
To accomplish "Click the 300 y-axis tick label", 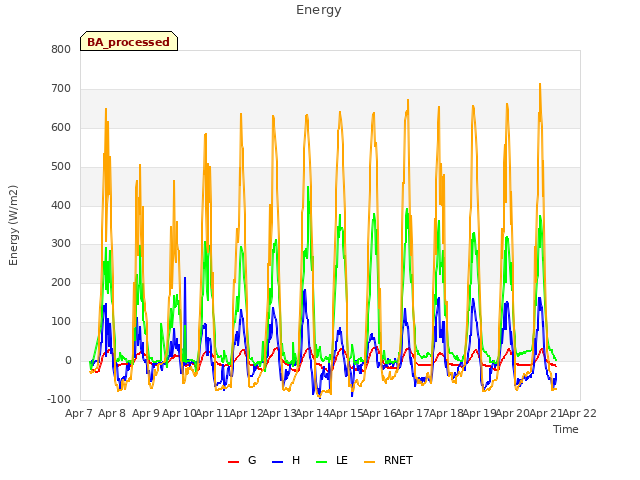I will point(61,244).
